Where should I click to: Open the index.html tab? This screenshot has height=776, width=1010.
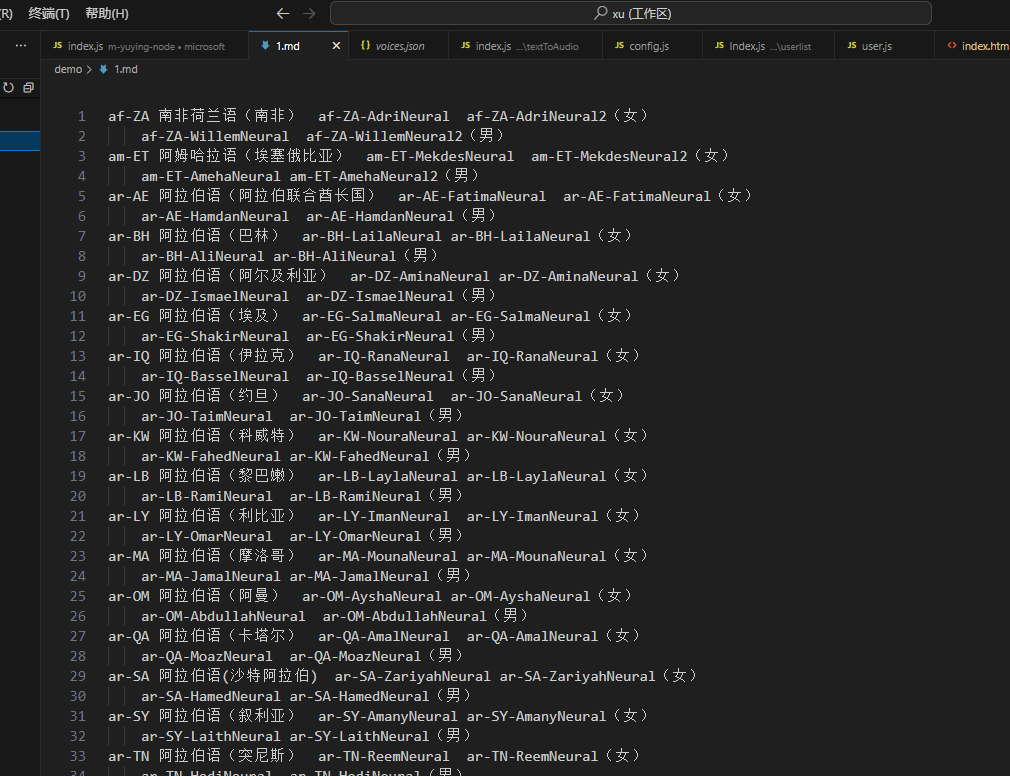point(975,46)
